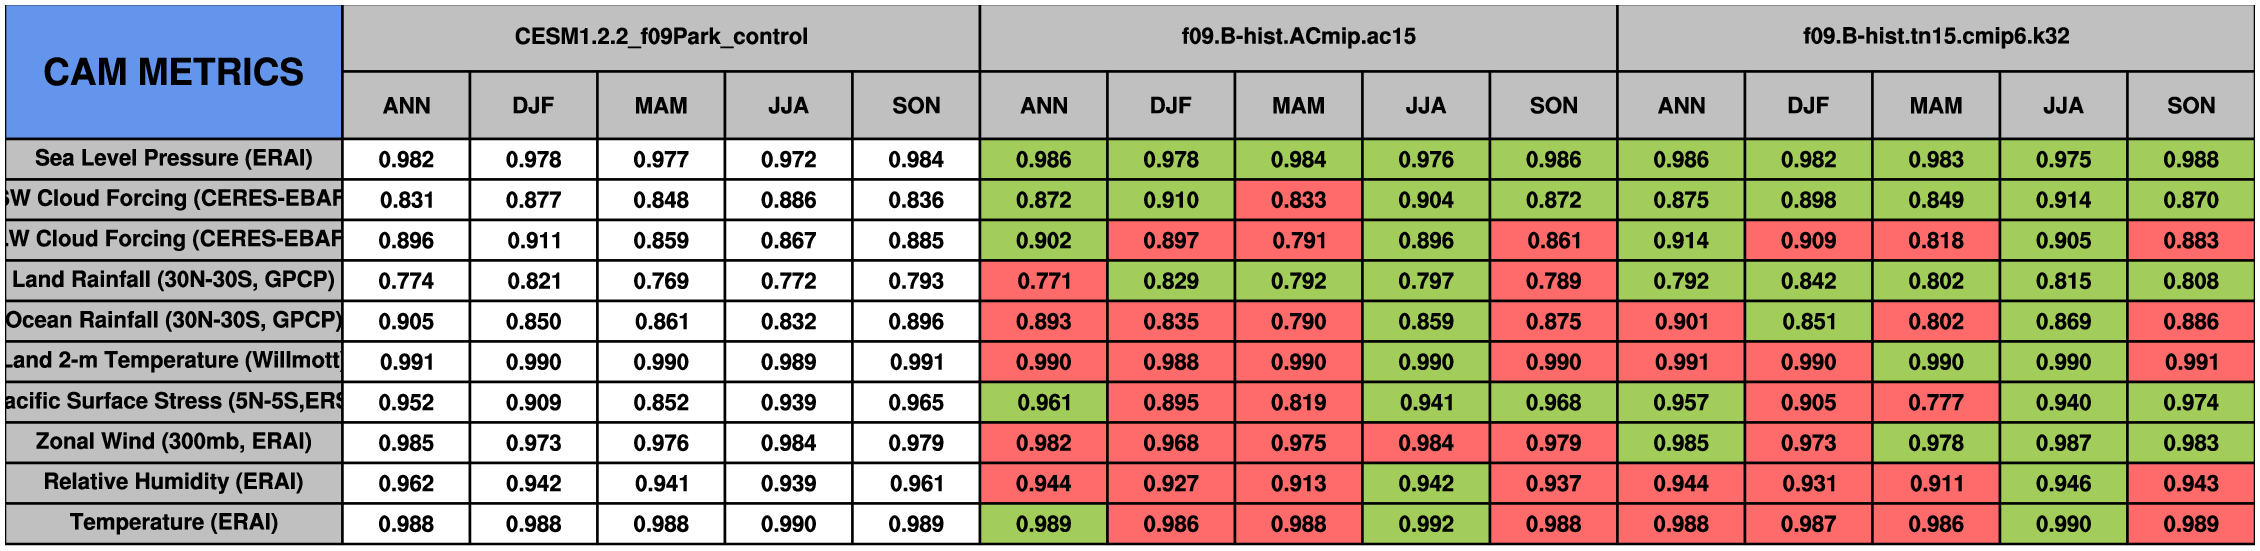Select the green 0.992 Temperature cell
This screenshot has height=551, width=2260.
coord(1426,523)
